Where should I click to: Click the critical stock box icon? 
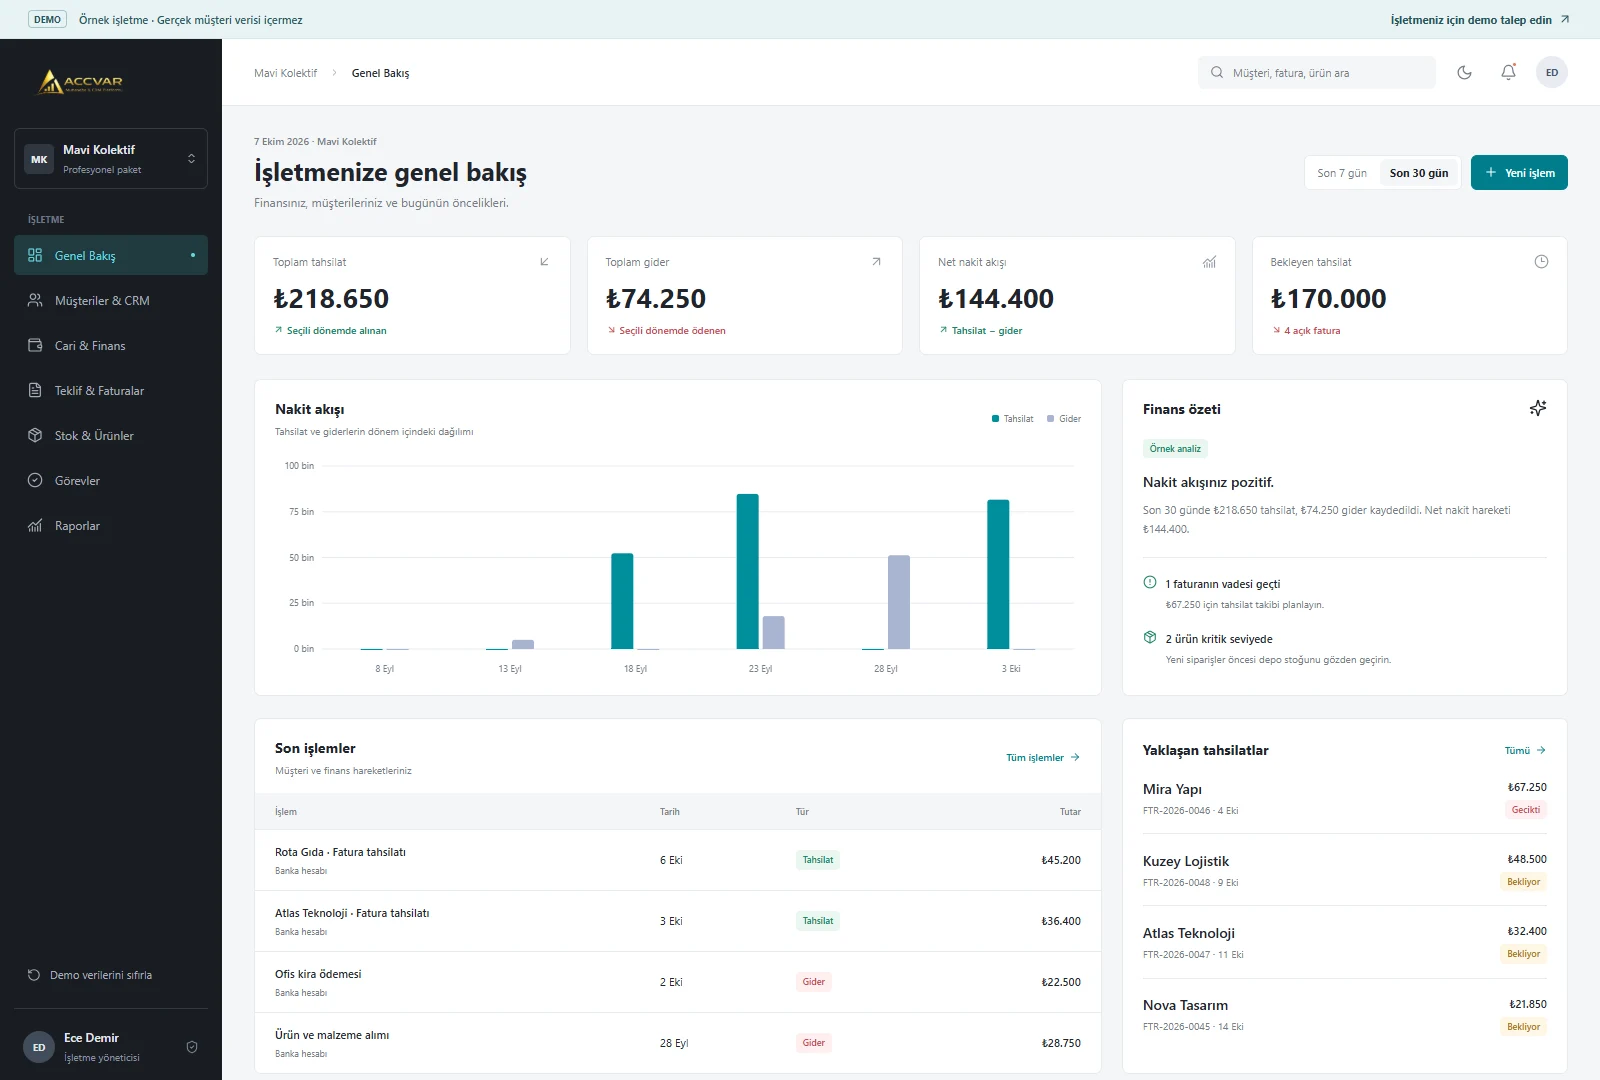click(x=1150, y=637)
